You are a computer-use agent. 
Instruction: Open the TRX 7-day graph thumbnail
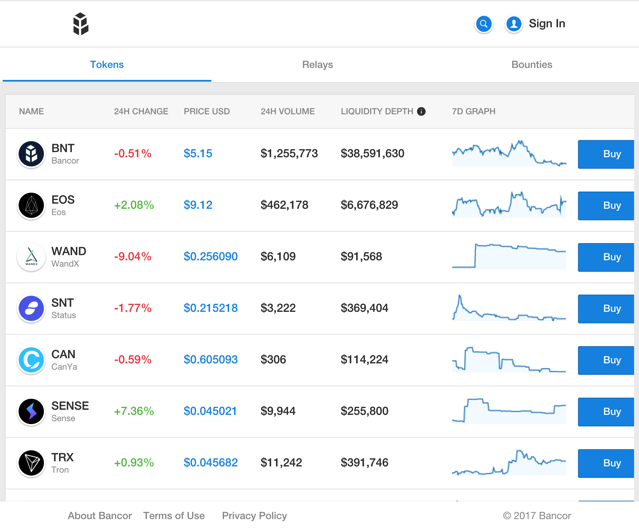point(509,462)
